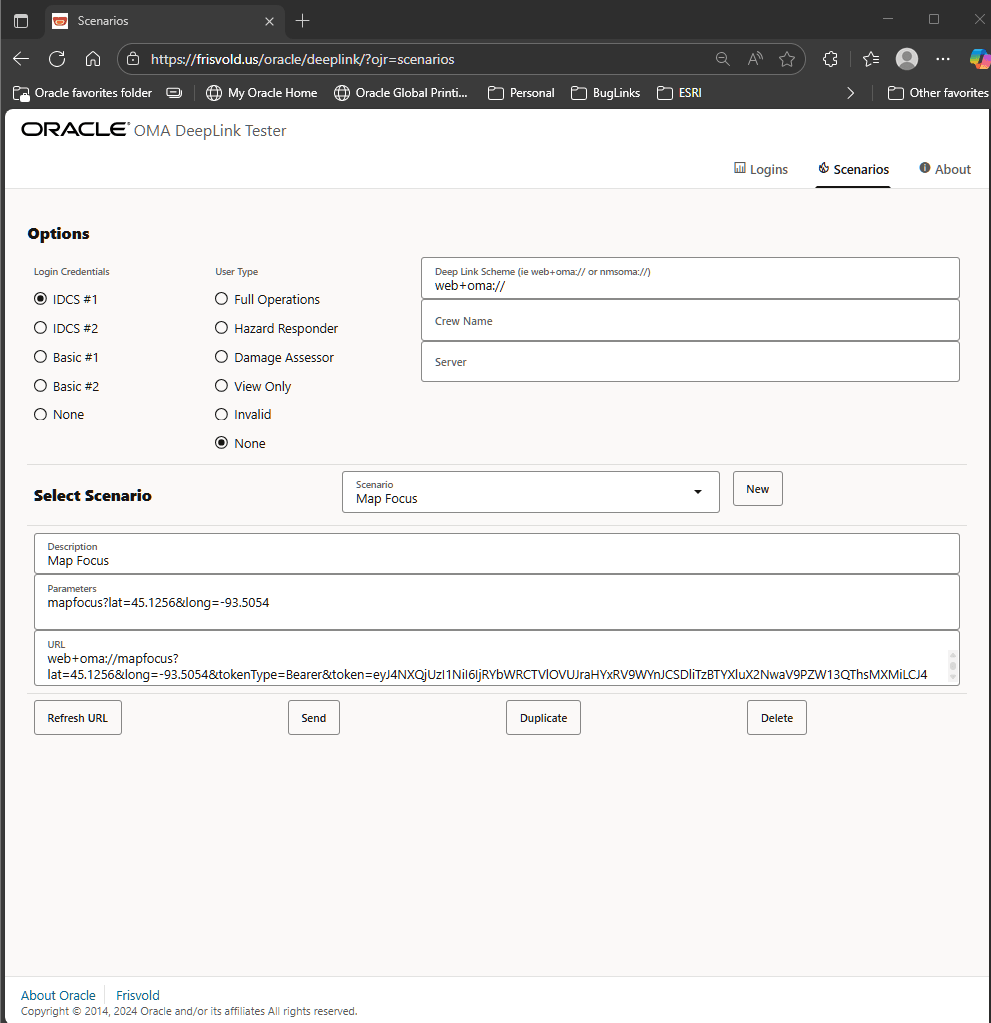
Task: Activate Read aloud icon in address bar
Action: tap(755, 59)
